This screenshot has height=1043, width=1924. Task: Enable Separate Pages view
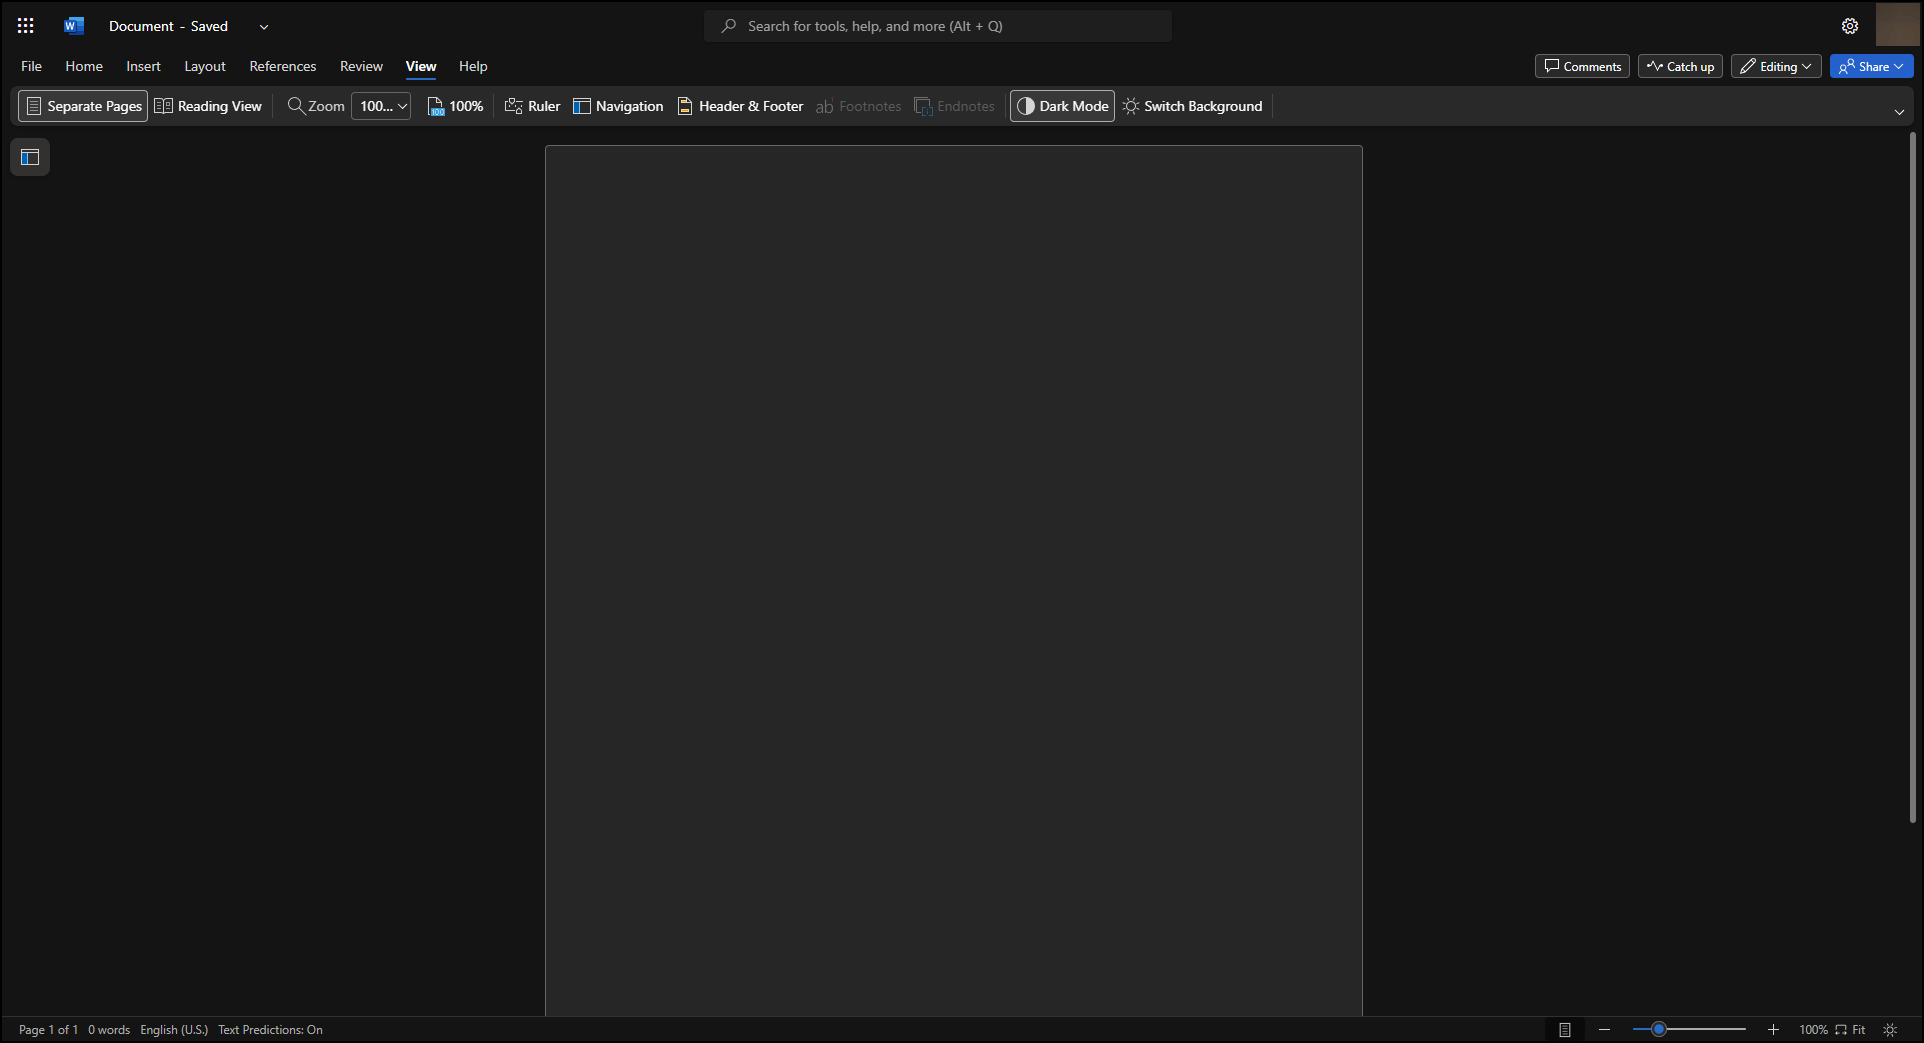point(82,106)
